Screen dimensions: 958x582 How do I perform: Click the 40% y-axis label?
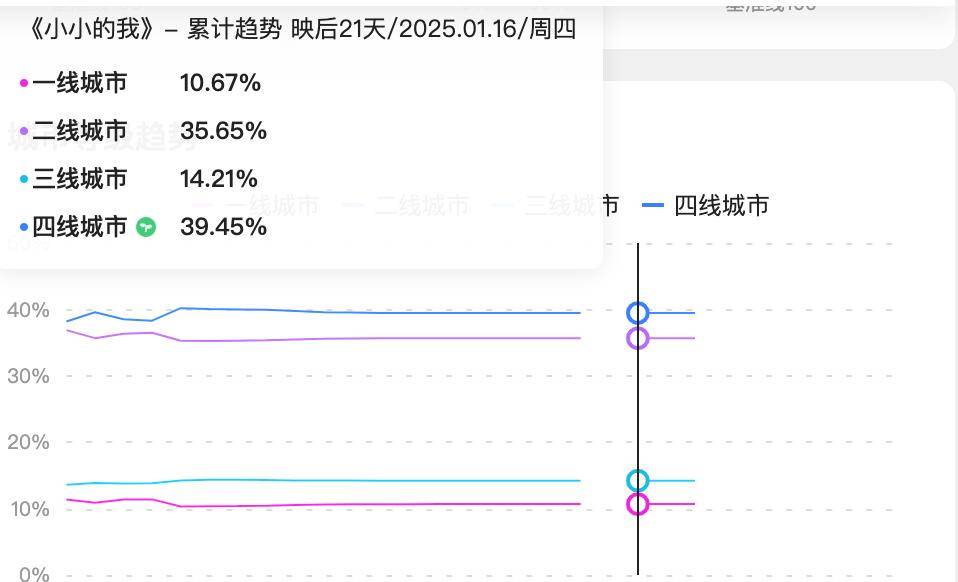click(x=28, y=310)
